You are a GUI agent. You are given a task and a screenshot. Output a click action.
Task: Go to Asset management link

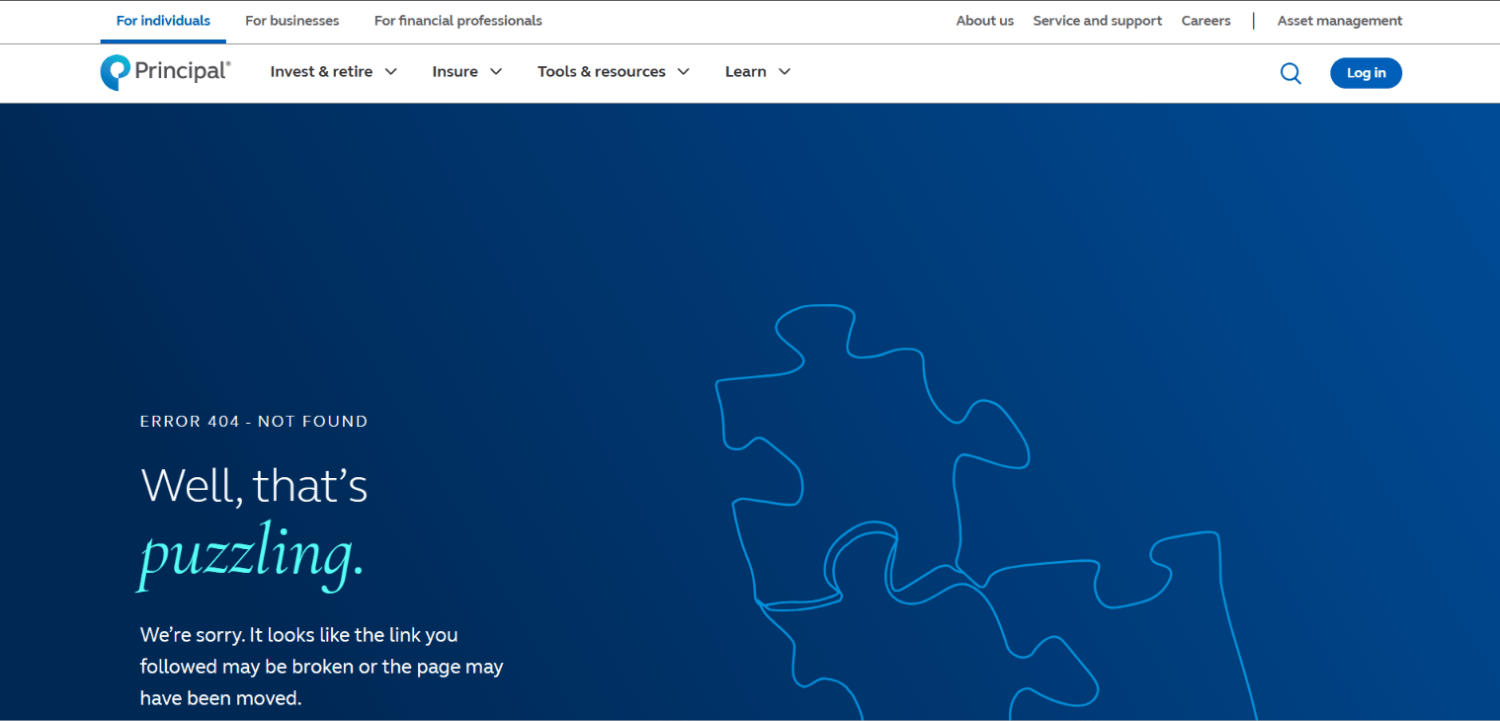pyautogui.click(x=1340, y=21)
